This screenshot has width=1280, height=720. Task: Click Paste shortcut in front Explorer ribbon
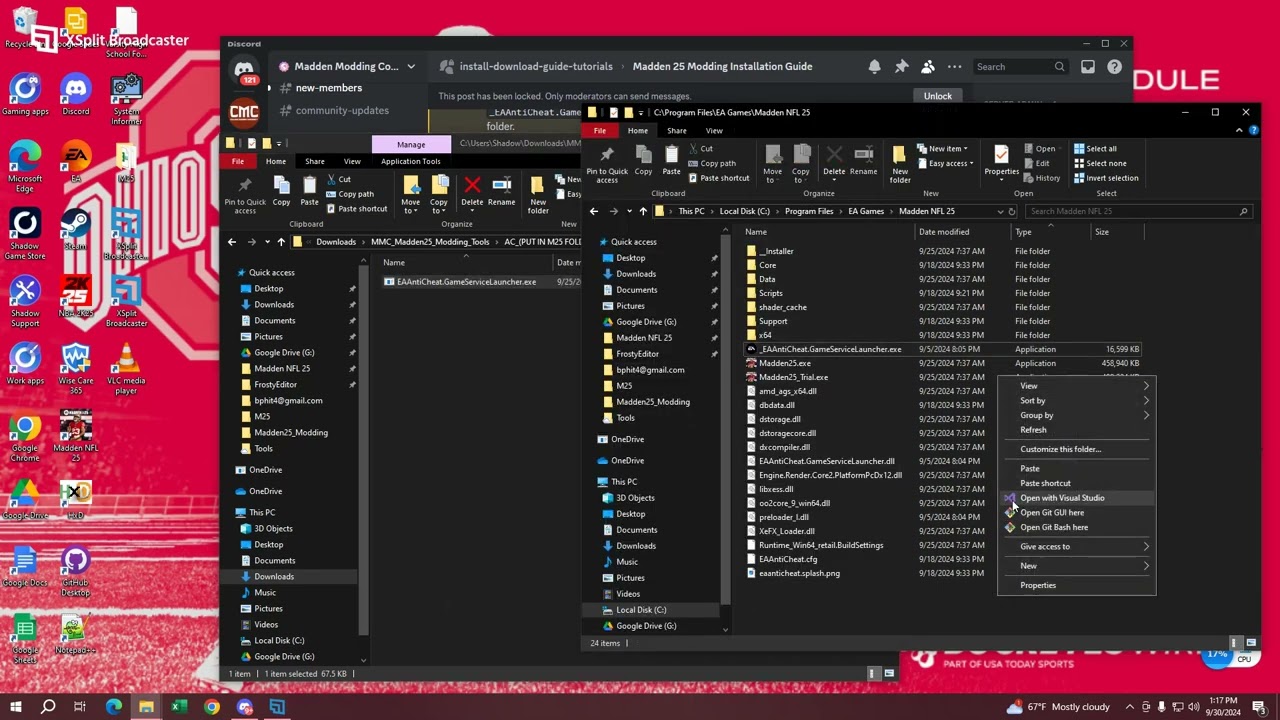click(x=718, y=178)
